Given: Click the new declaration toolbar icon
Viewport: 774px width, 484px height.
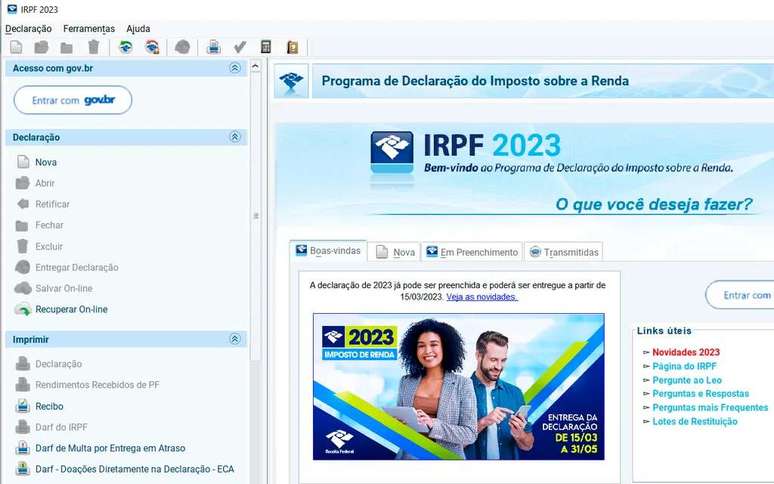Looking at the screenshot, I should tap(16, 47).
